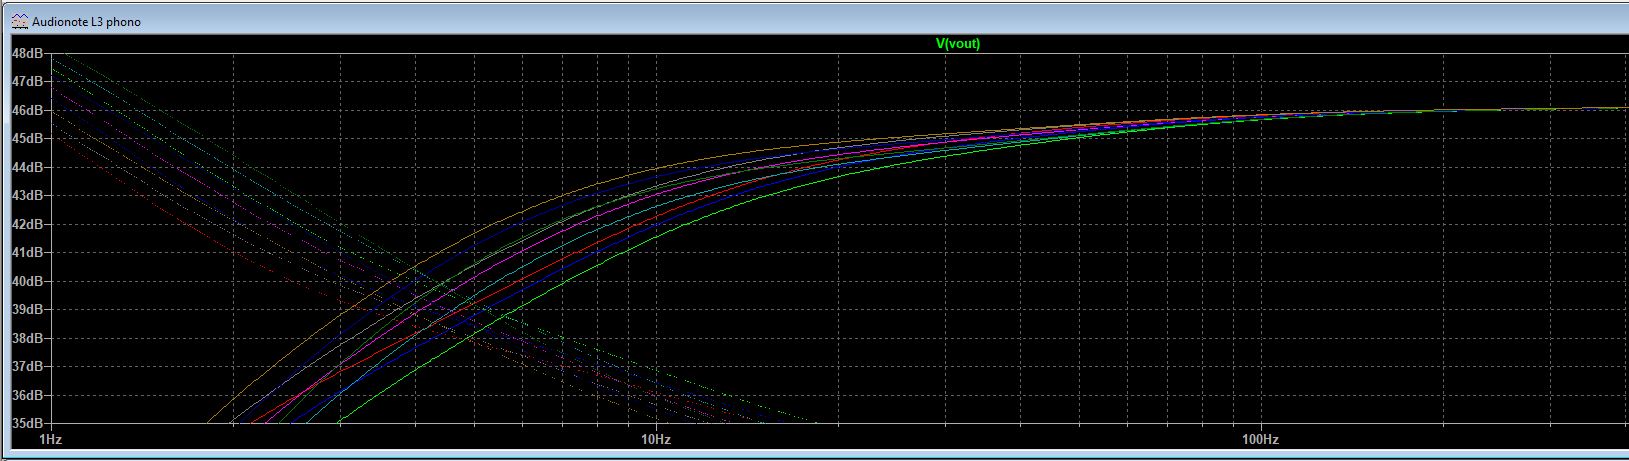Select the 10Hz label on horizontal axis
This screenshot has height=461, width=1629.
655,440
